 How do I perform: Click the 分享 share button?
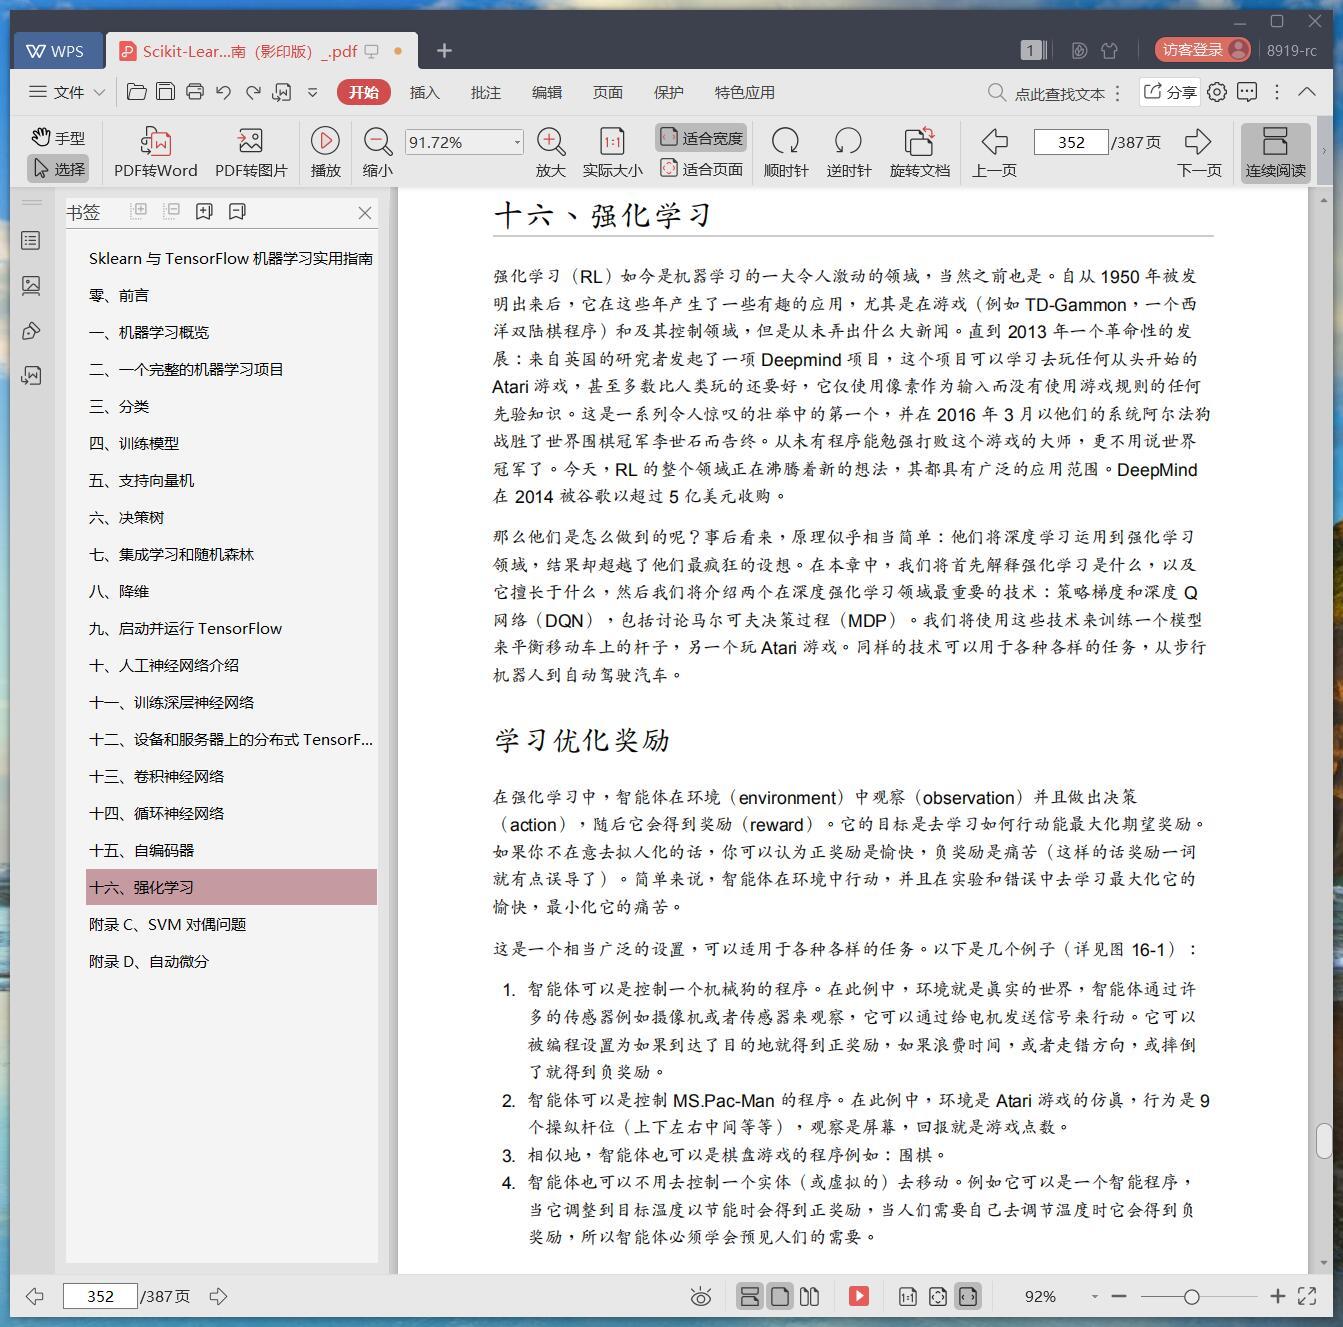(1169, 92)
